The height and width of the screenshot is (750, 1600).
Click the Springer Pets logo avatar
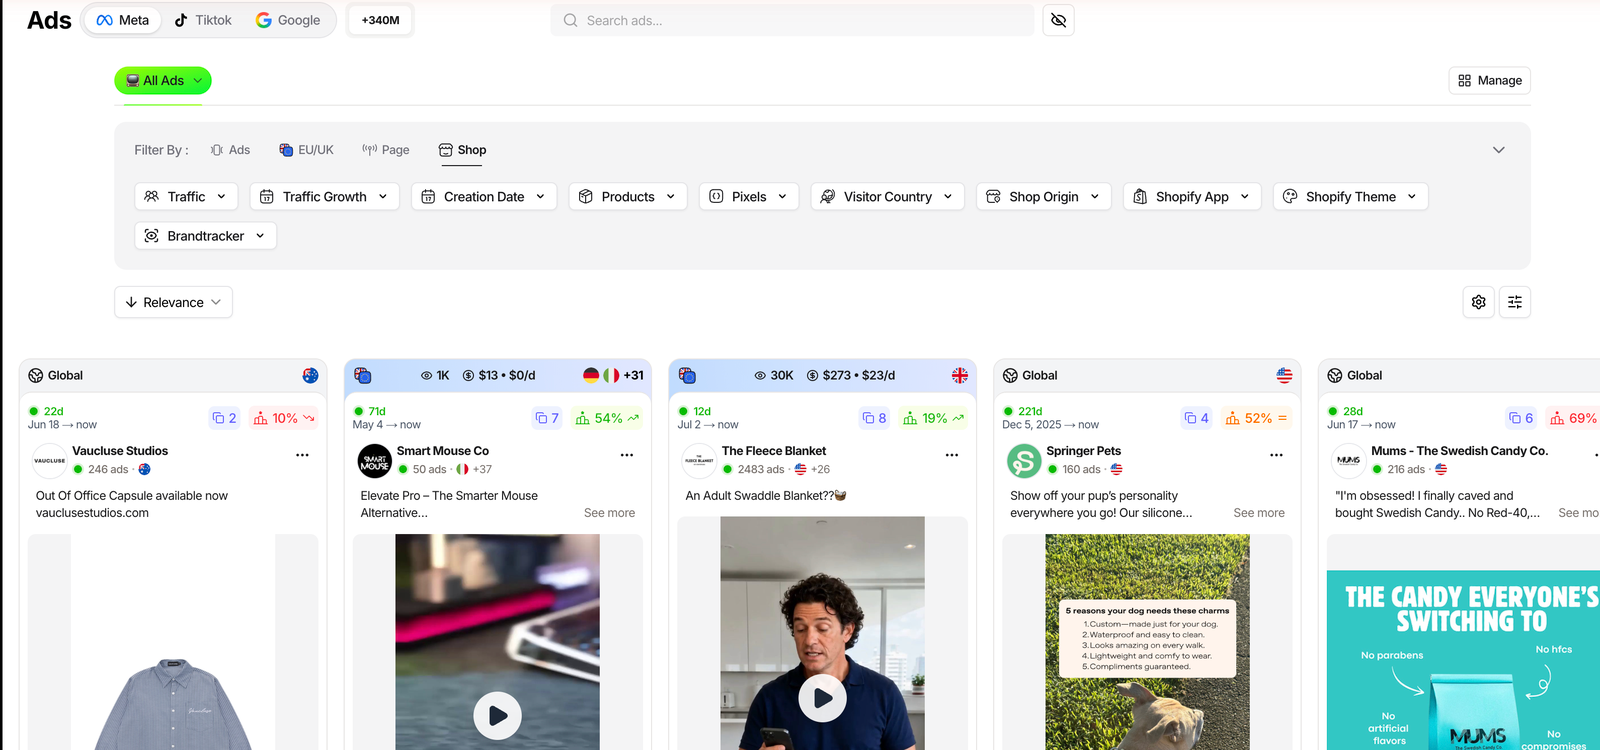click(x=1024, y=461)
